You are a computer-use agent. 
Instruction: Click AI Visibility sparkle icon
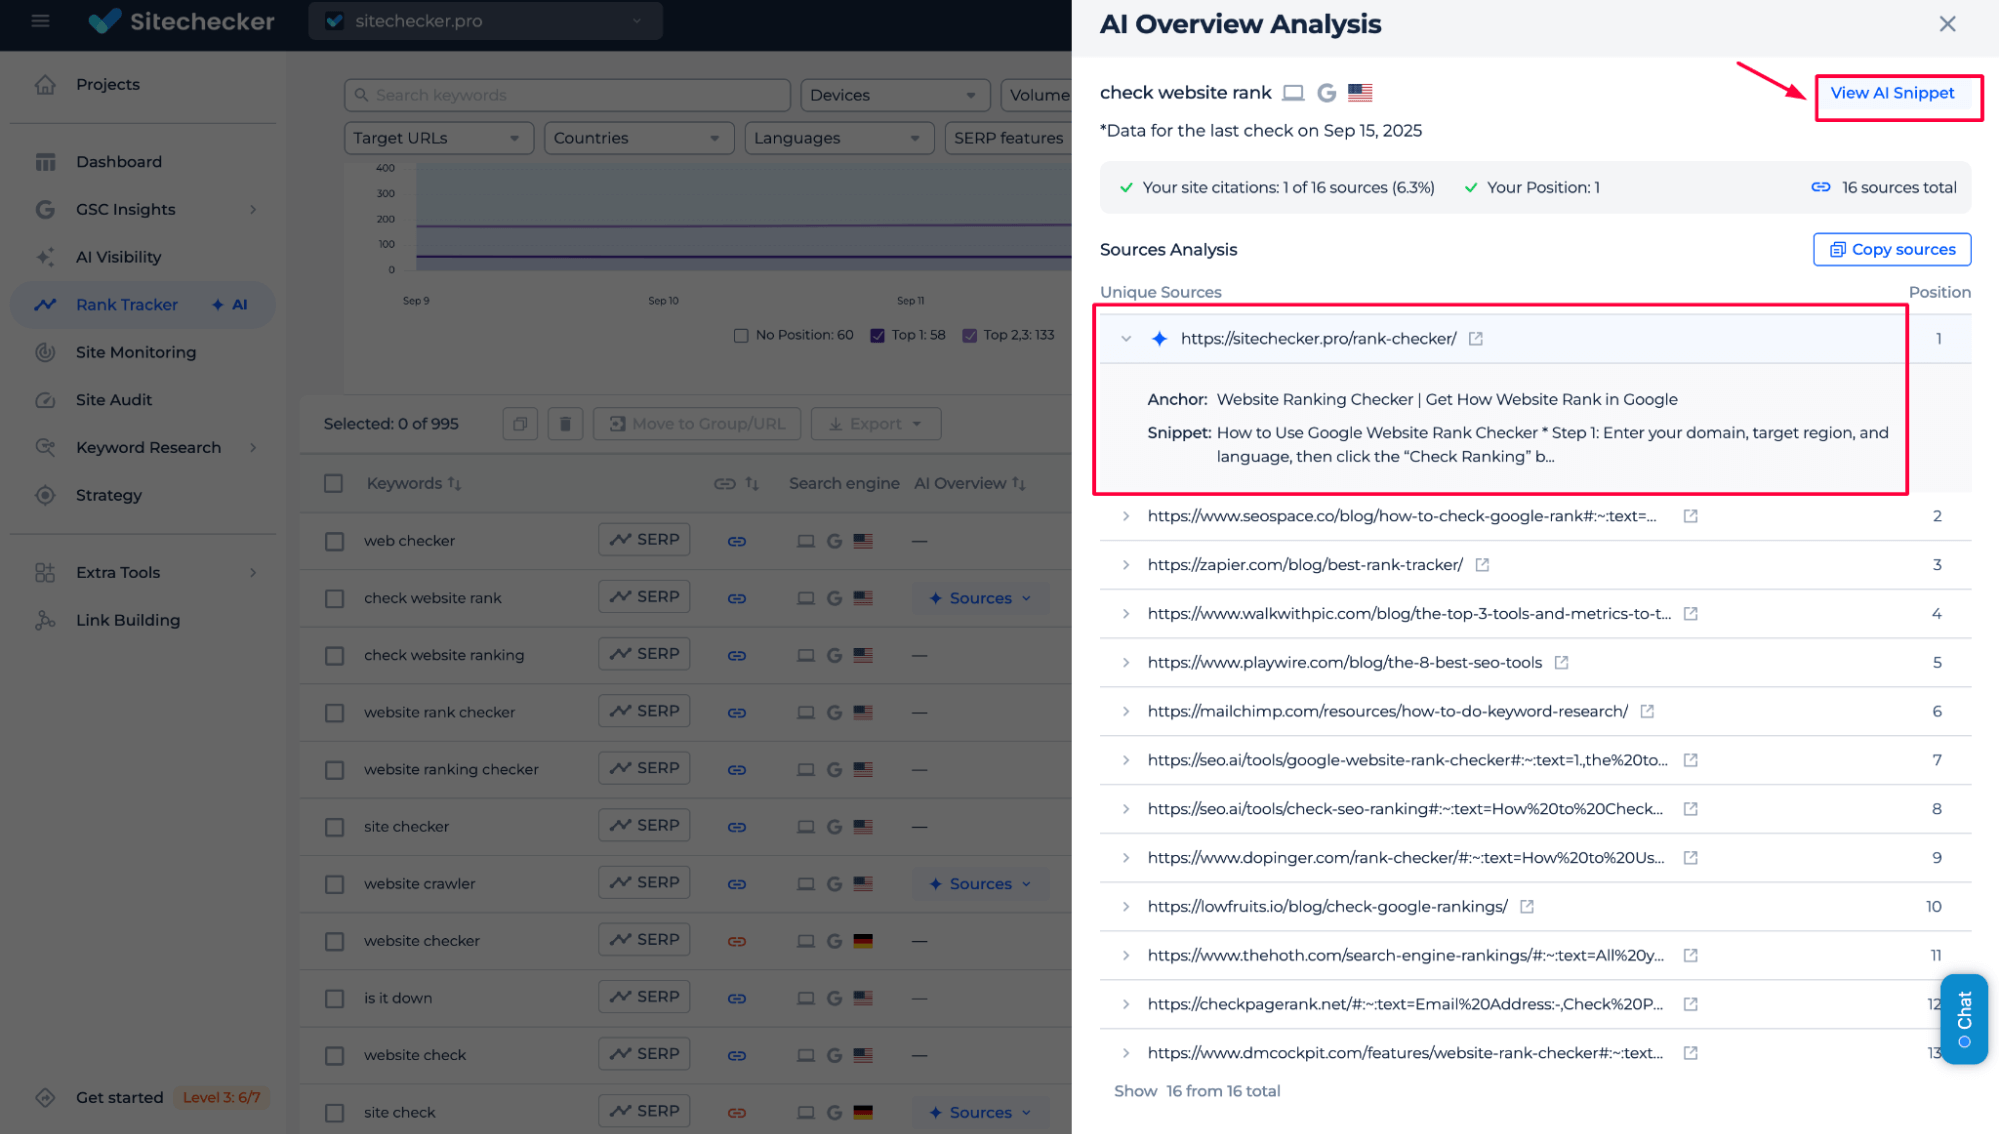pyautogui.click(x=45, y=257)
